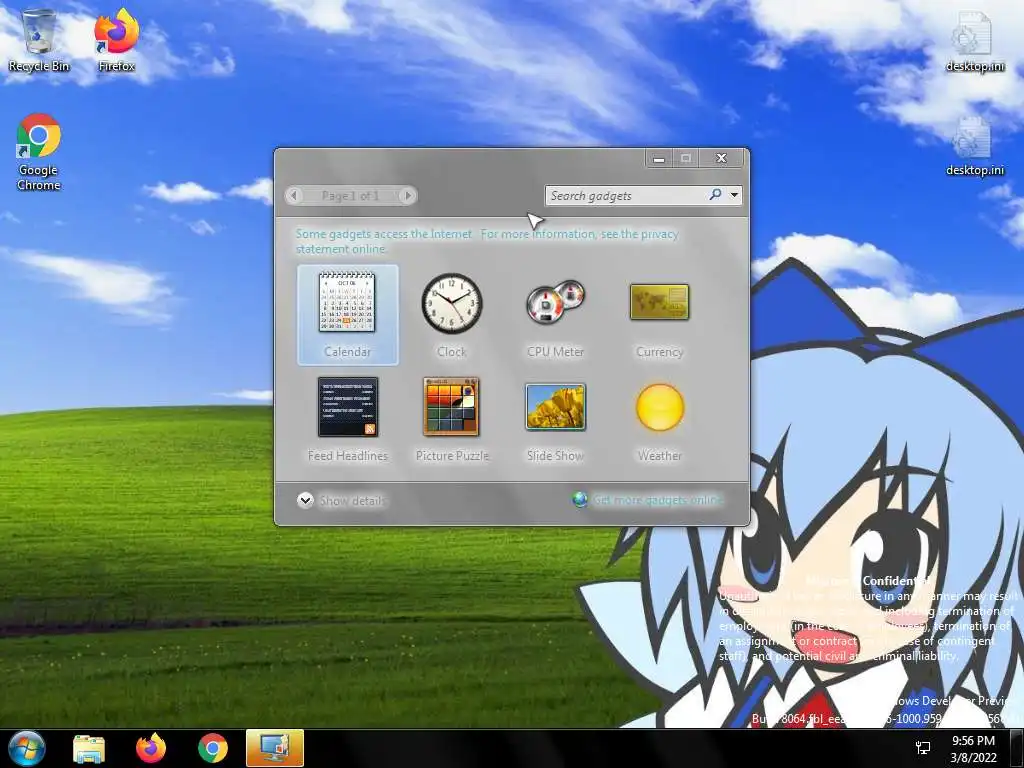Go to next gadgets page arrow
The width and height of the screenshot is (1024, 768).
point(408,195)
